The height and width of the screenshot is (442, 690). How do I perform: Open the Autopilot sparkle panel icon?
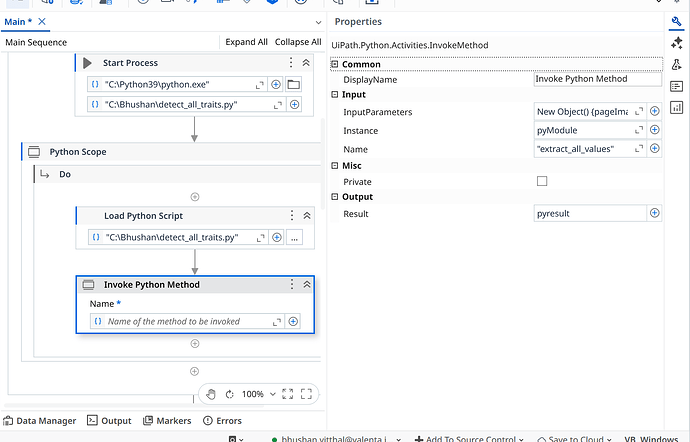click(x=676, y=43)
